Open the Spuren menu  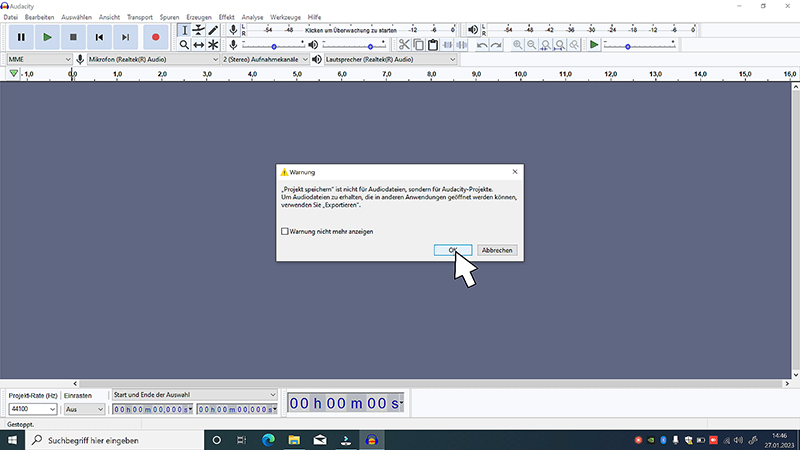pos(169,17)
